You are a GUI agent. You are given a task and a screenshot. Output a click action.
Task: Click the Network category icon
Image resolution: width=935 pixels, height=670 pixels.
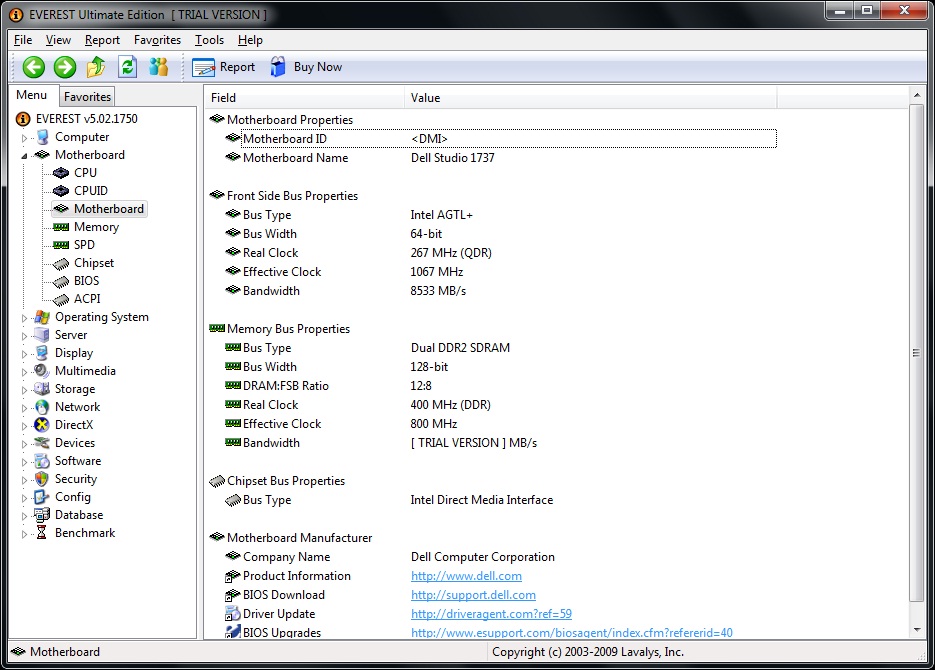click(x=42, y=407)
